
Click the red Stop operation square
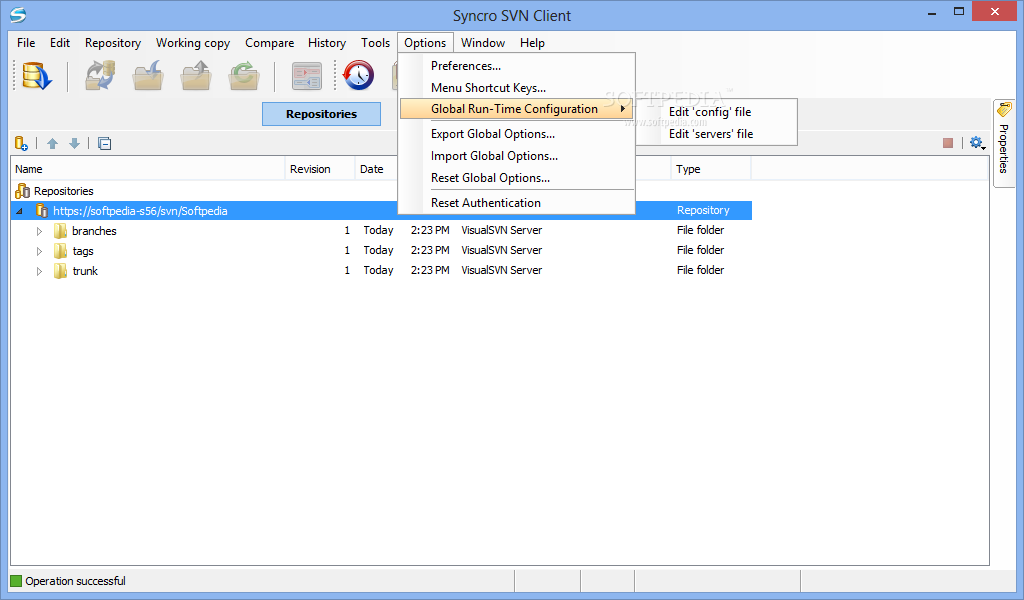(x=948, y=143)
